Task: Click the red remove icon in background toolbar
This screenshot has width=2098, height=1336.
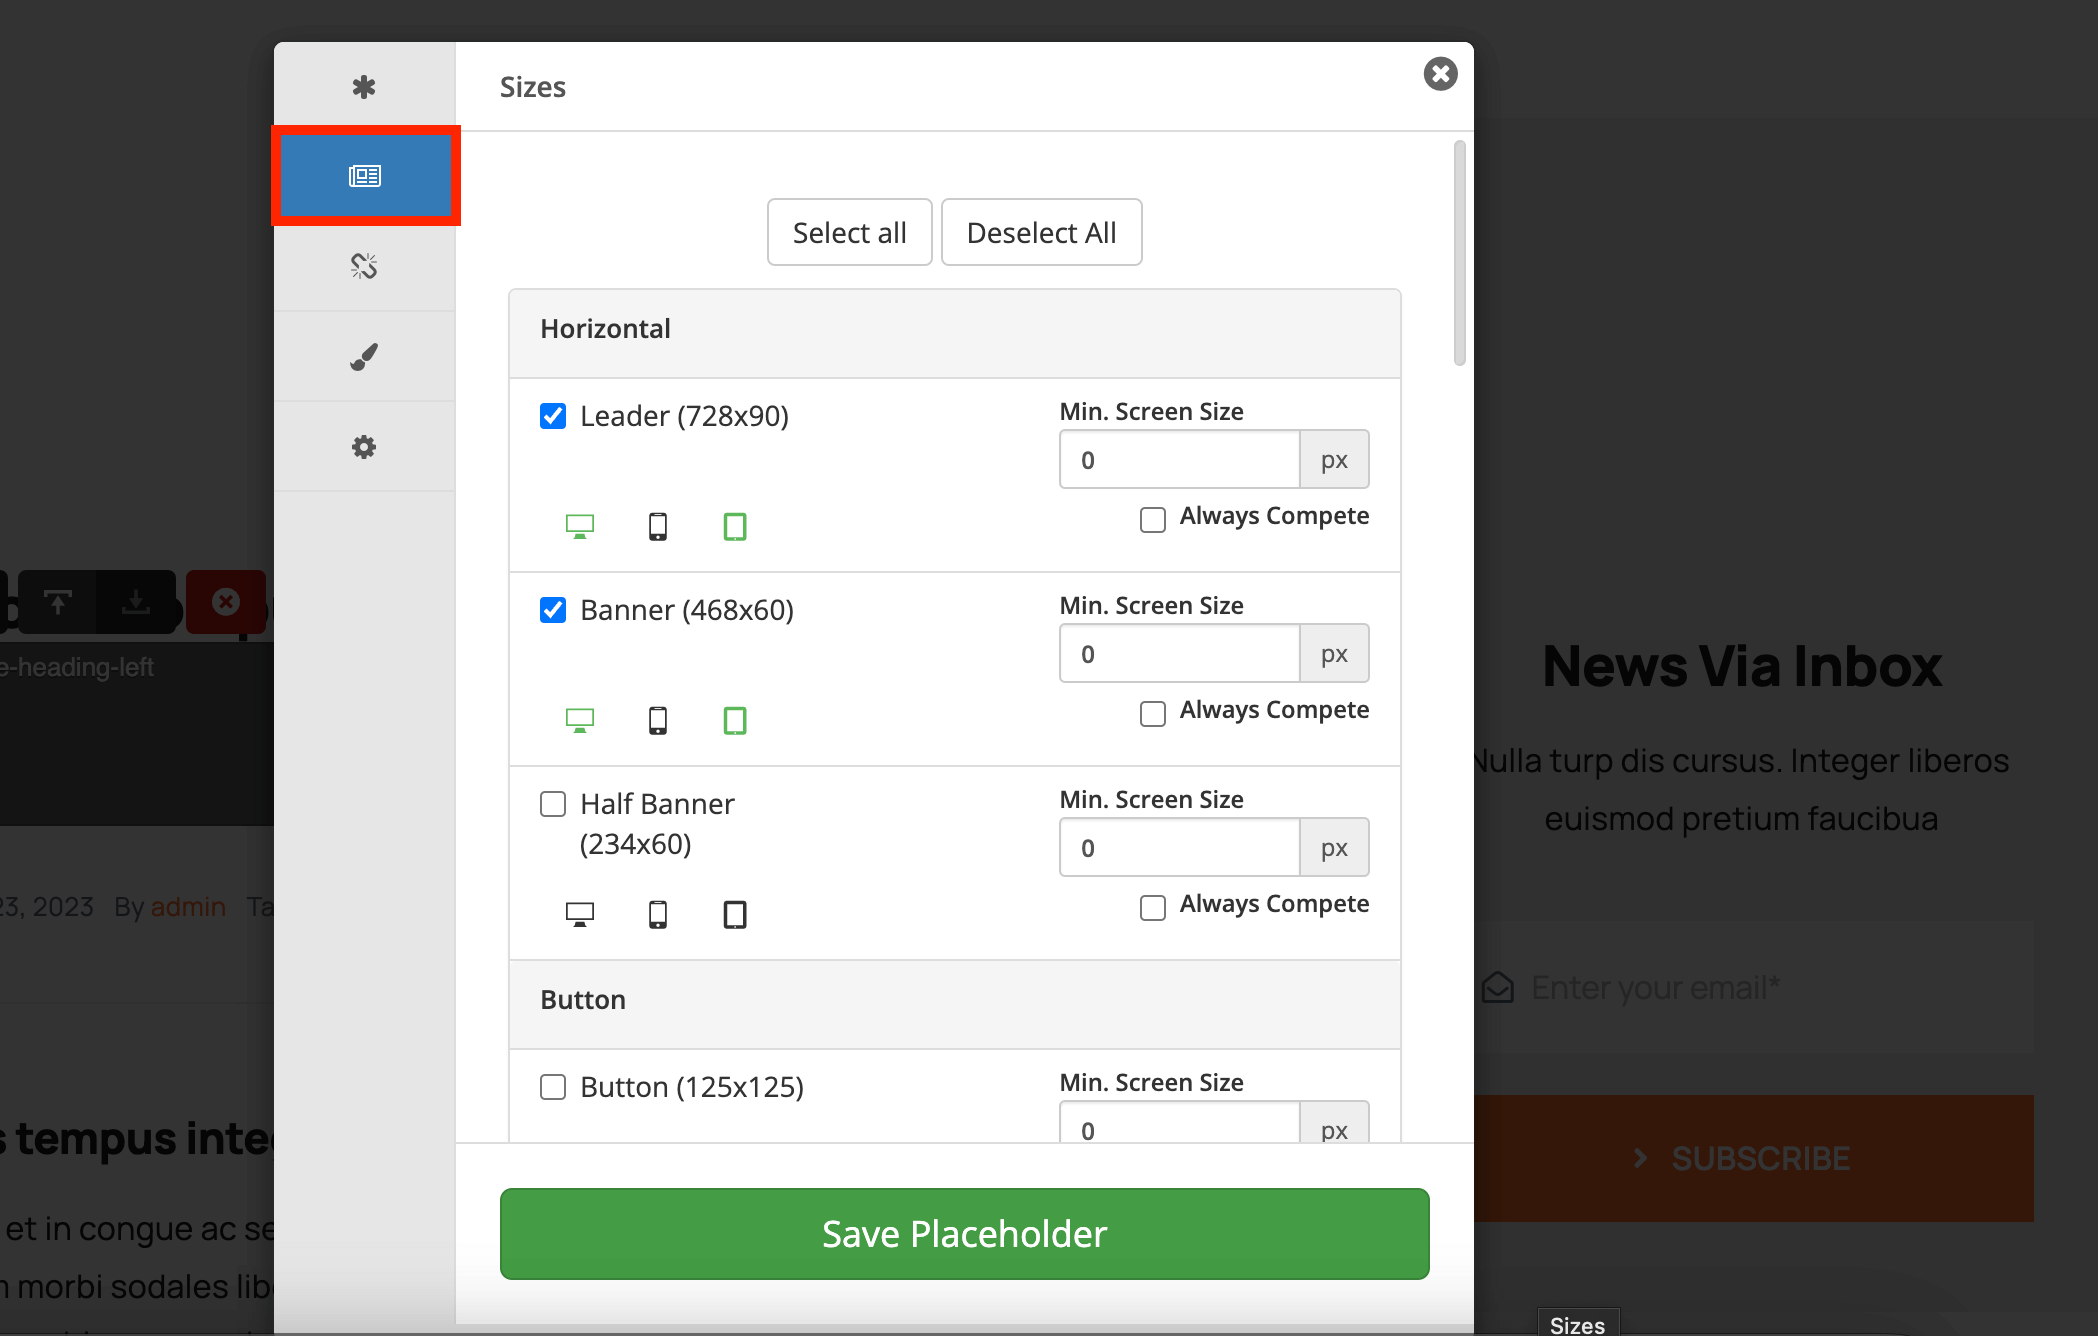Action: coord(226,602)
